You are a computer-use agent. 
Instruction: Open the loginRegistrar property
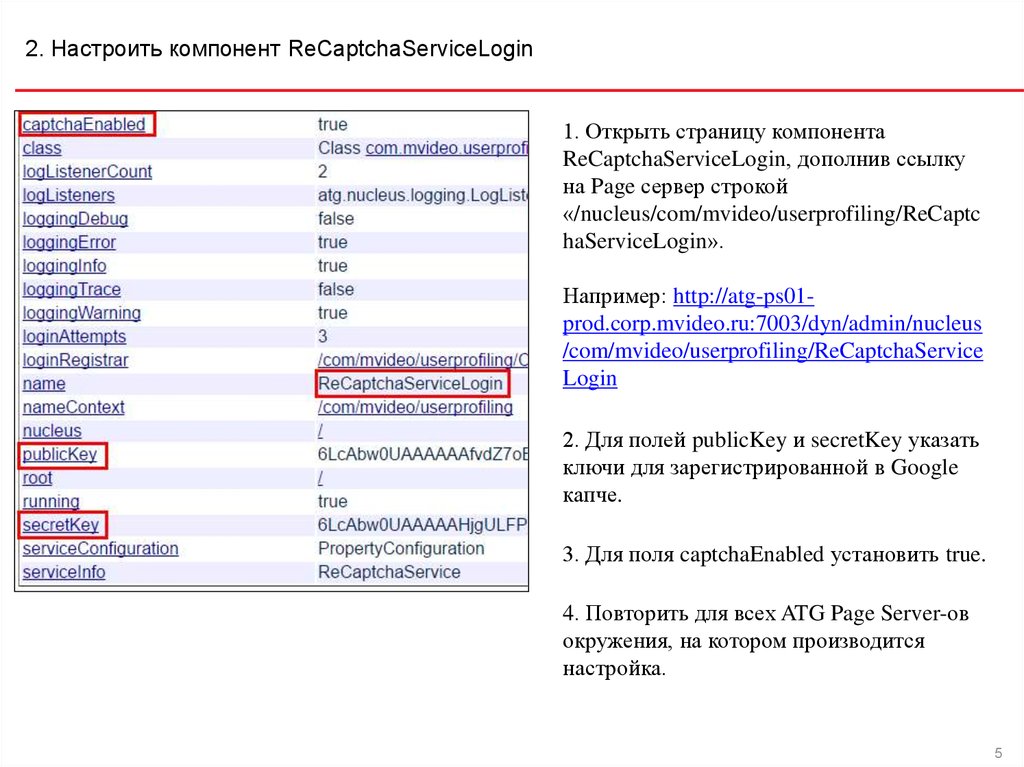[75, 360]
